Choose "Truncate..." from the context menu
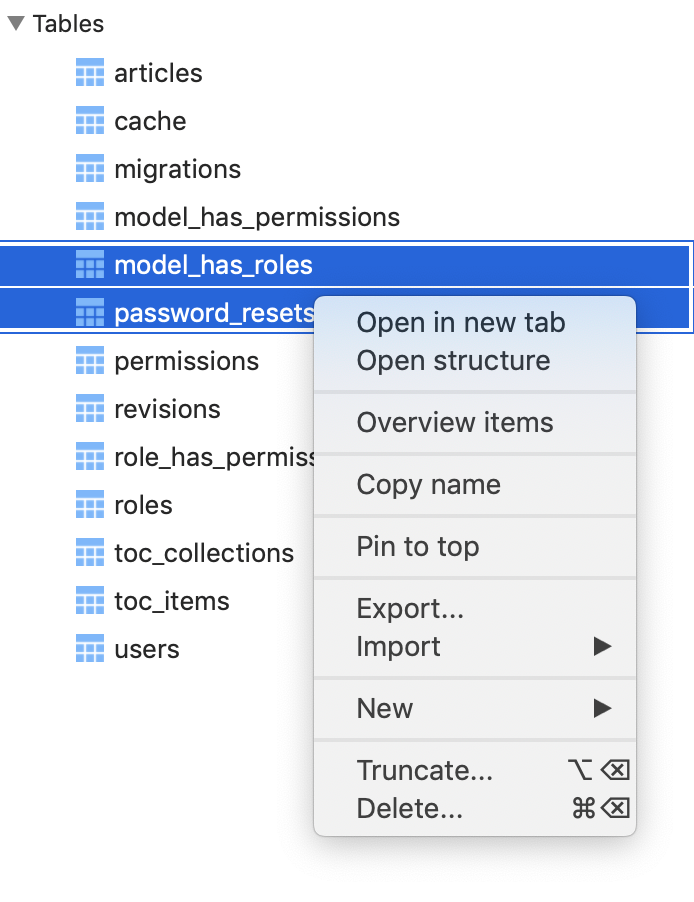694x902 pixels. point(425,770)
